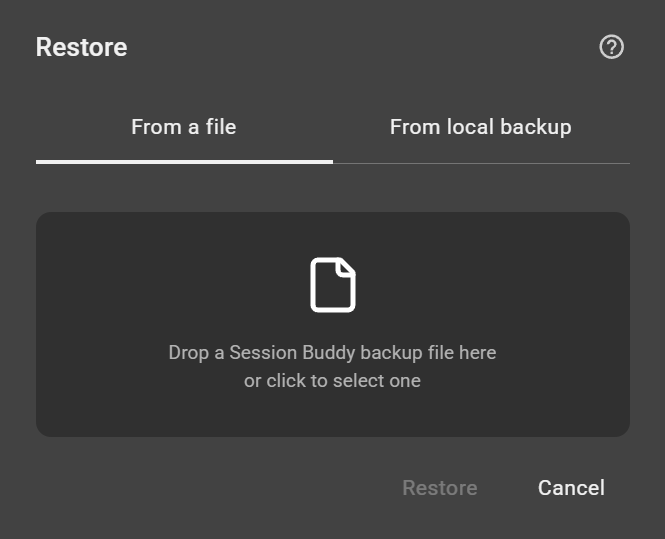Cancel the Restore dialog

click(571, 488)
